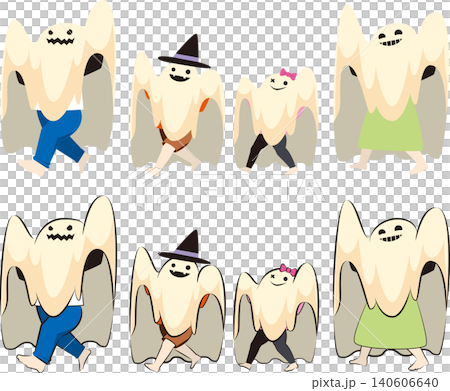This screenshot has width=450, height=391.
Task: Pick the outlined bottom-row ghost in blue jeans
Action: click(x=59, y=284)
